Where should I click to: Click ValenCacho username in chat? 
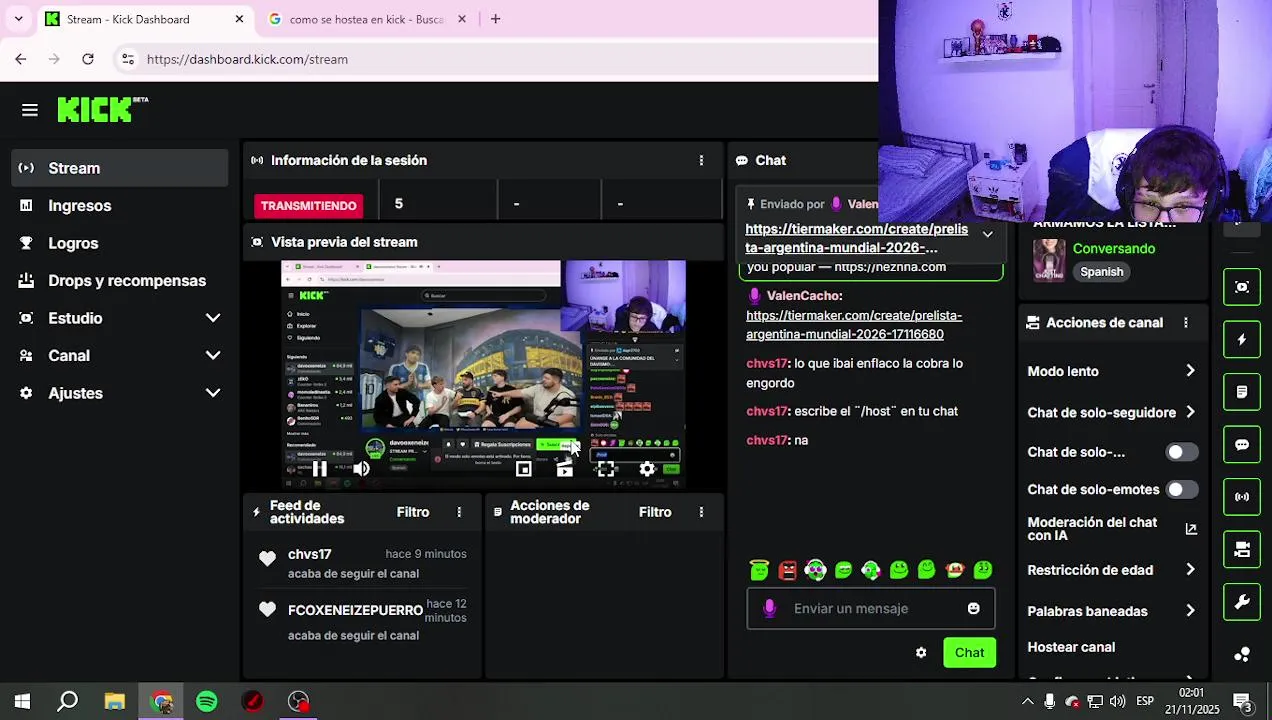(x=804, y=296)
